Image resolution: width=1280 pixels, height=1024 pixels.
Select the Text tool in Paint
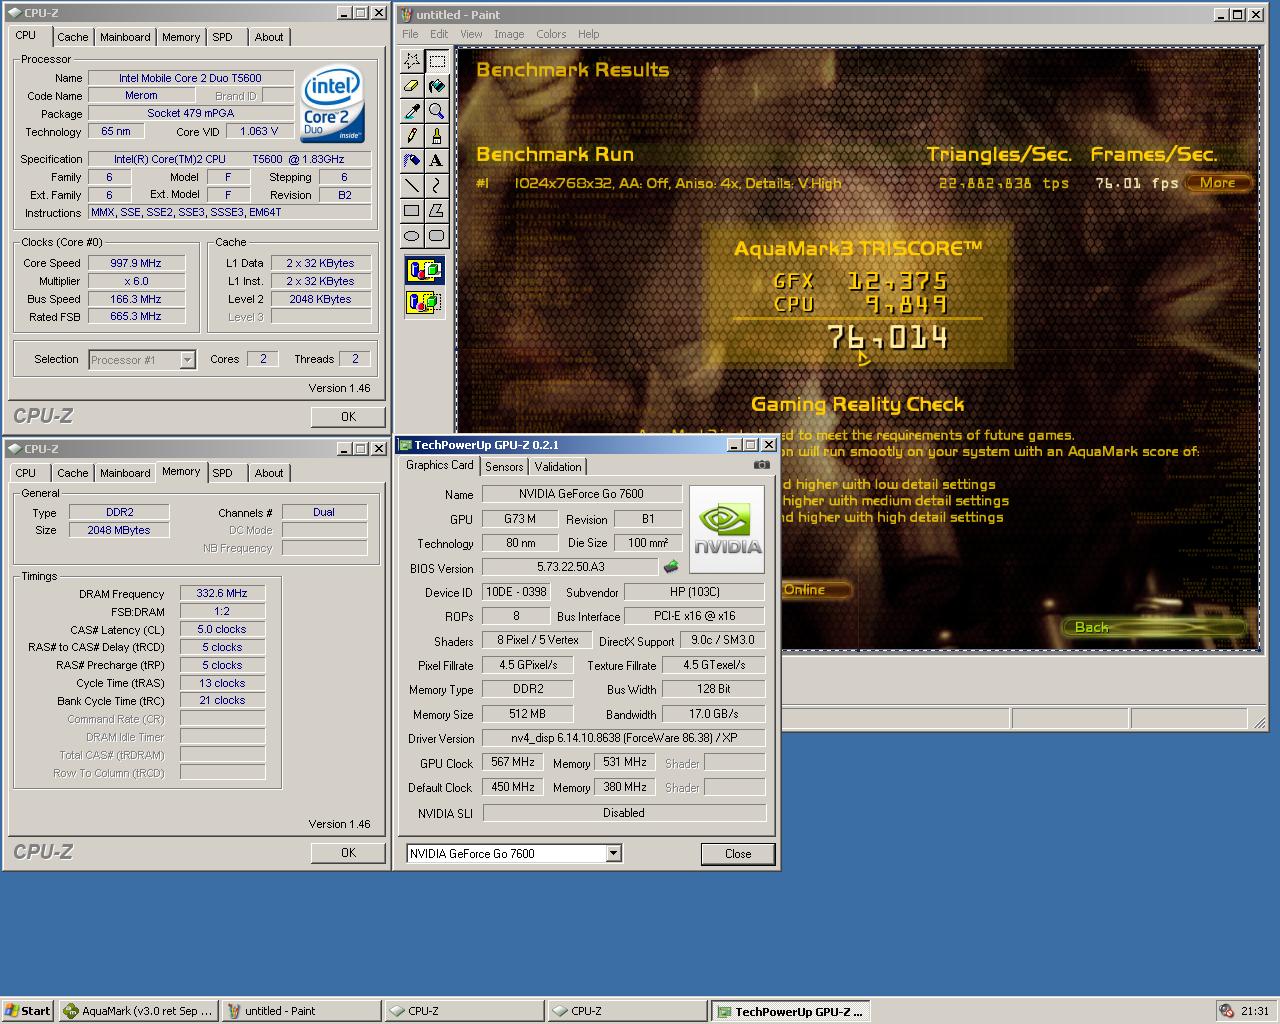[437, 160]
